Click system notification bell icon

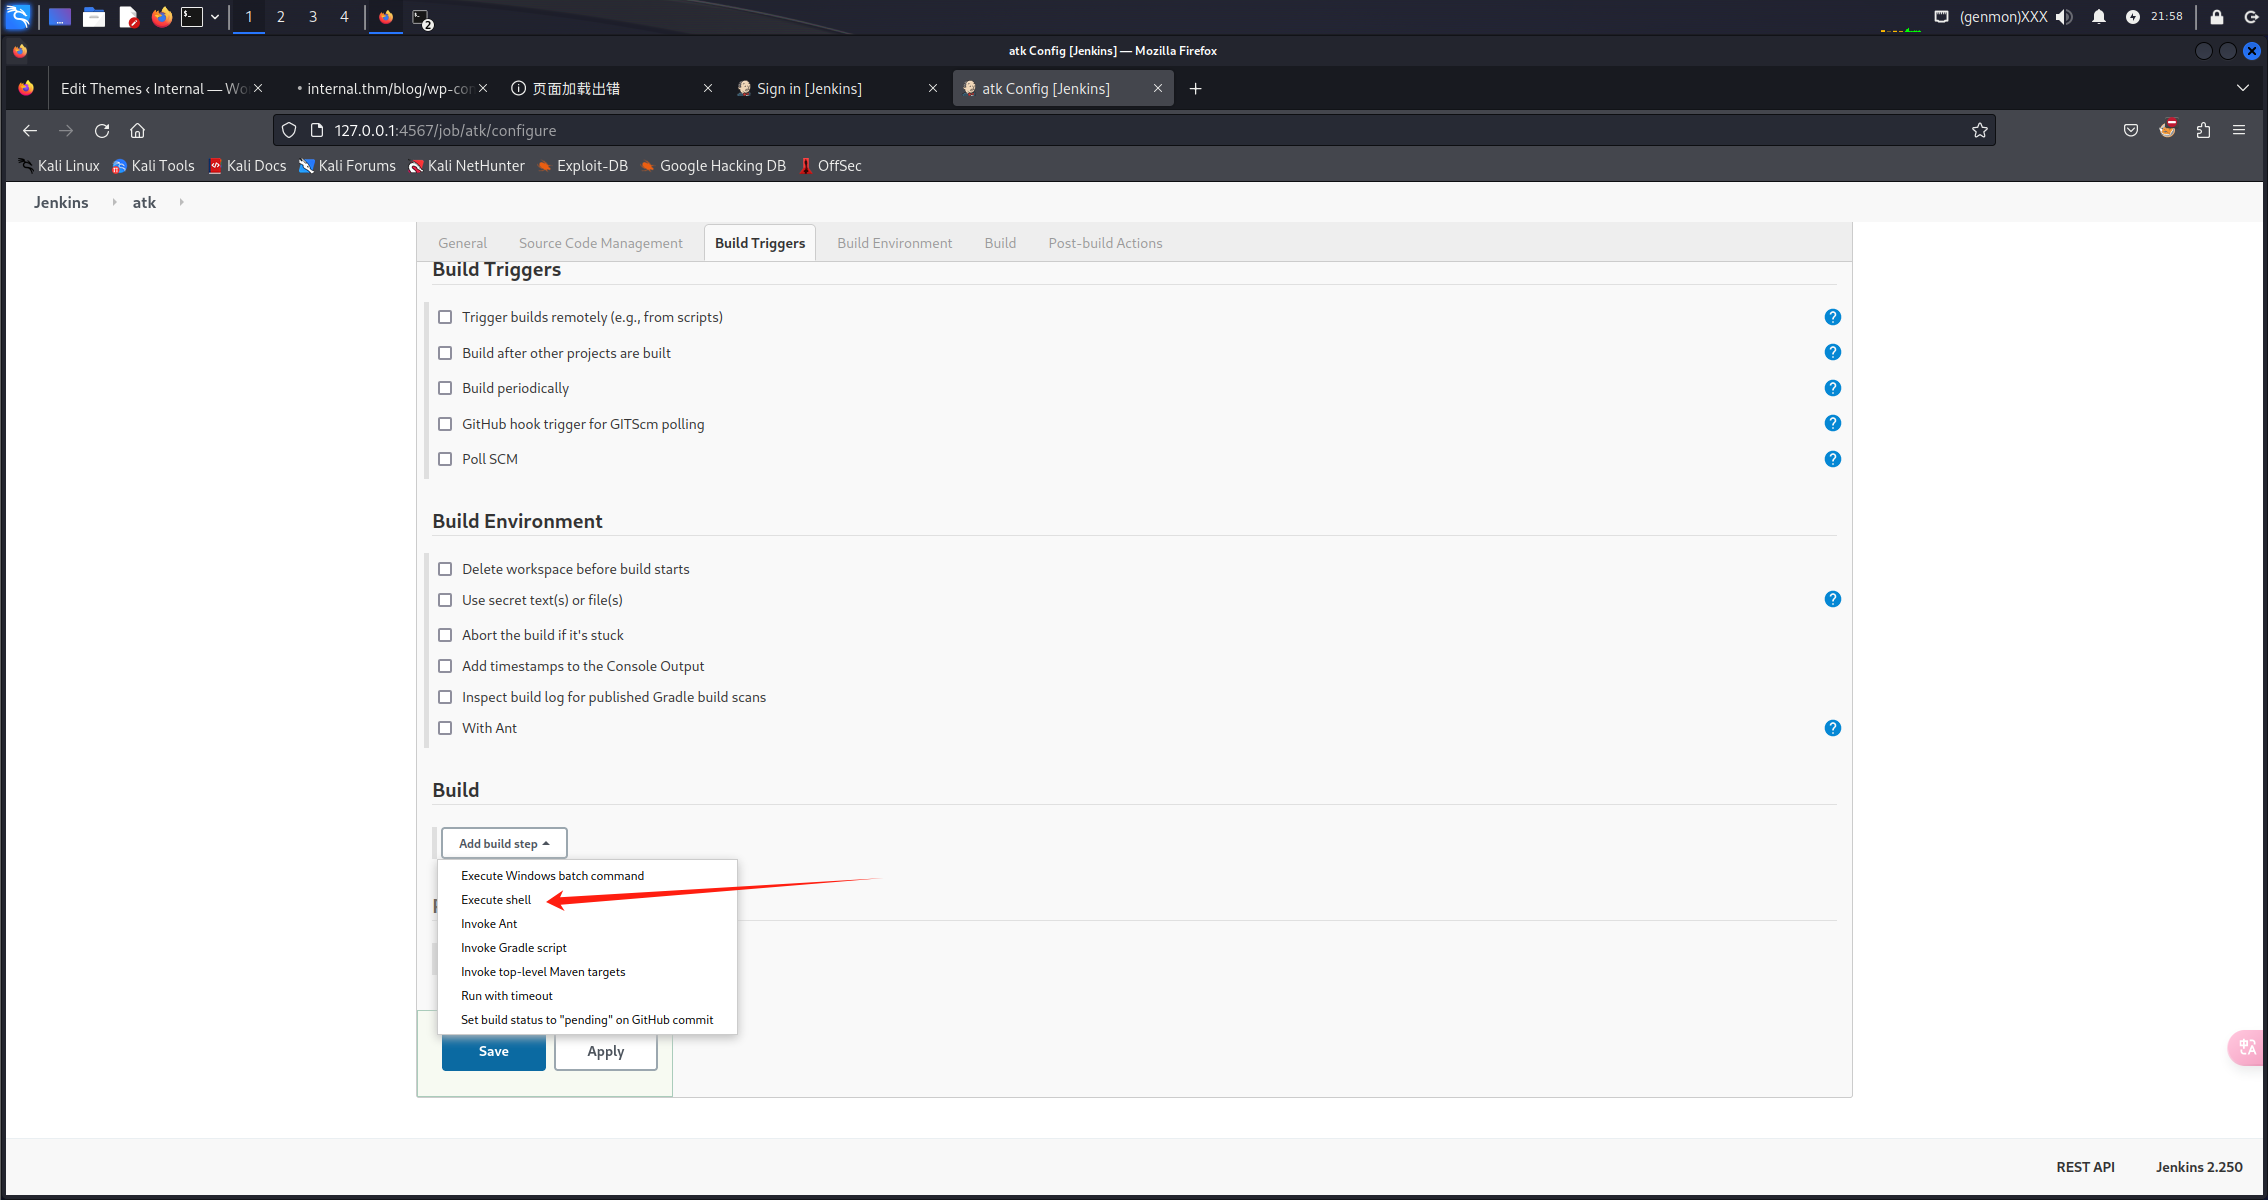coord(2098,17)
